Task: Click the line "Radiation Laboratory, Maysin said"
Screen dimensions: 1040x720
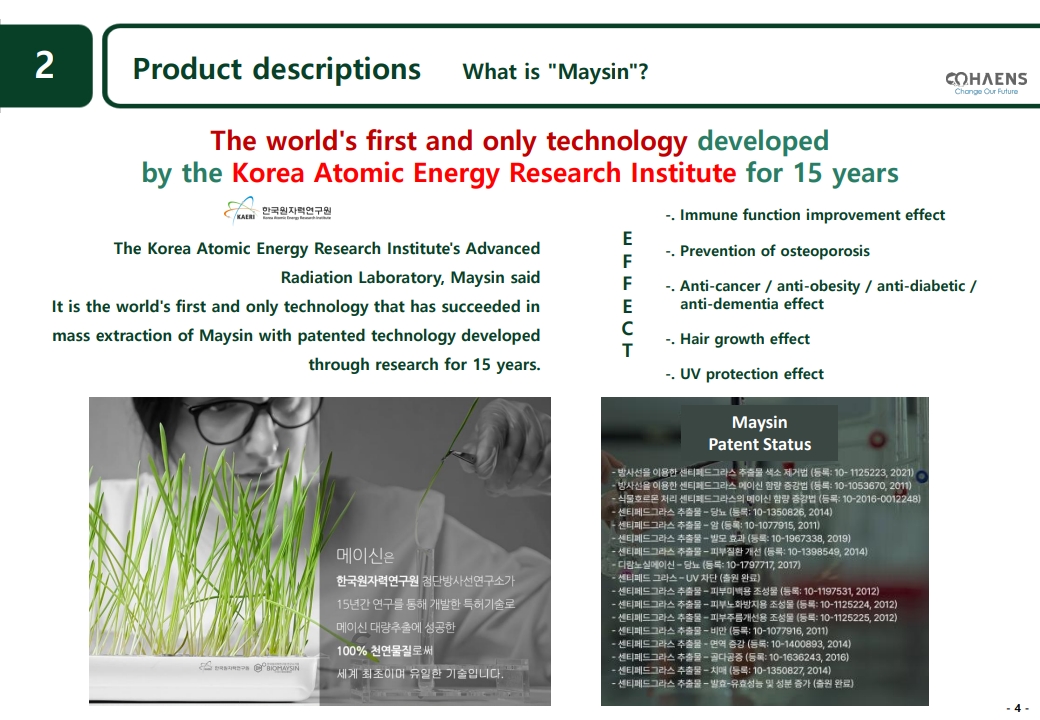Action: click(x=410, y=277)
